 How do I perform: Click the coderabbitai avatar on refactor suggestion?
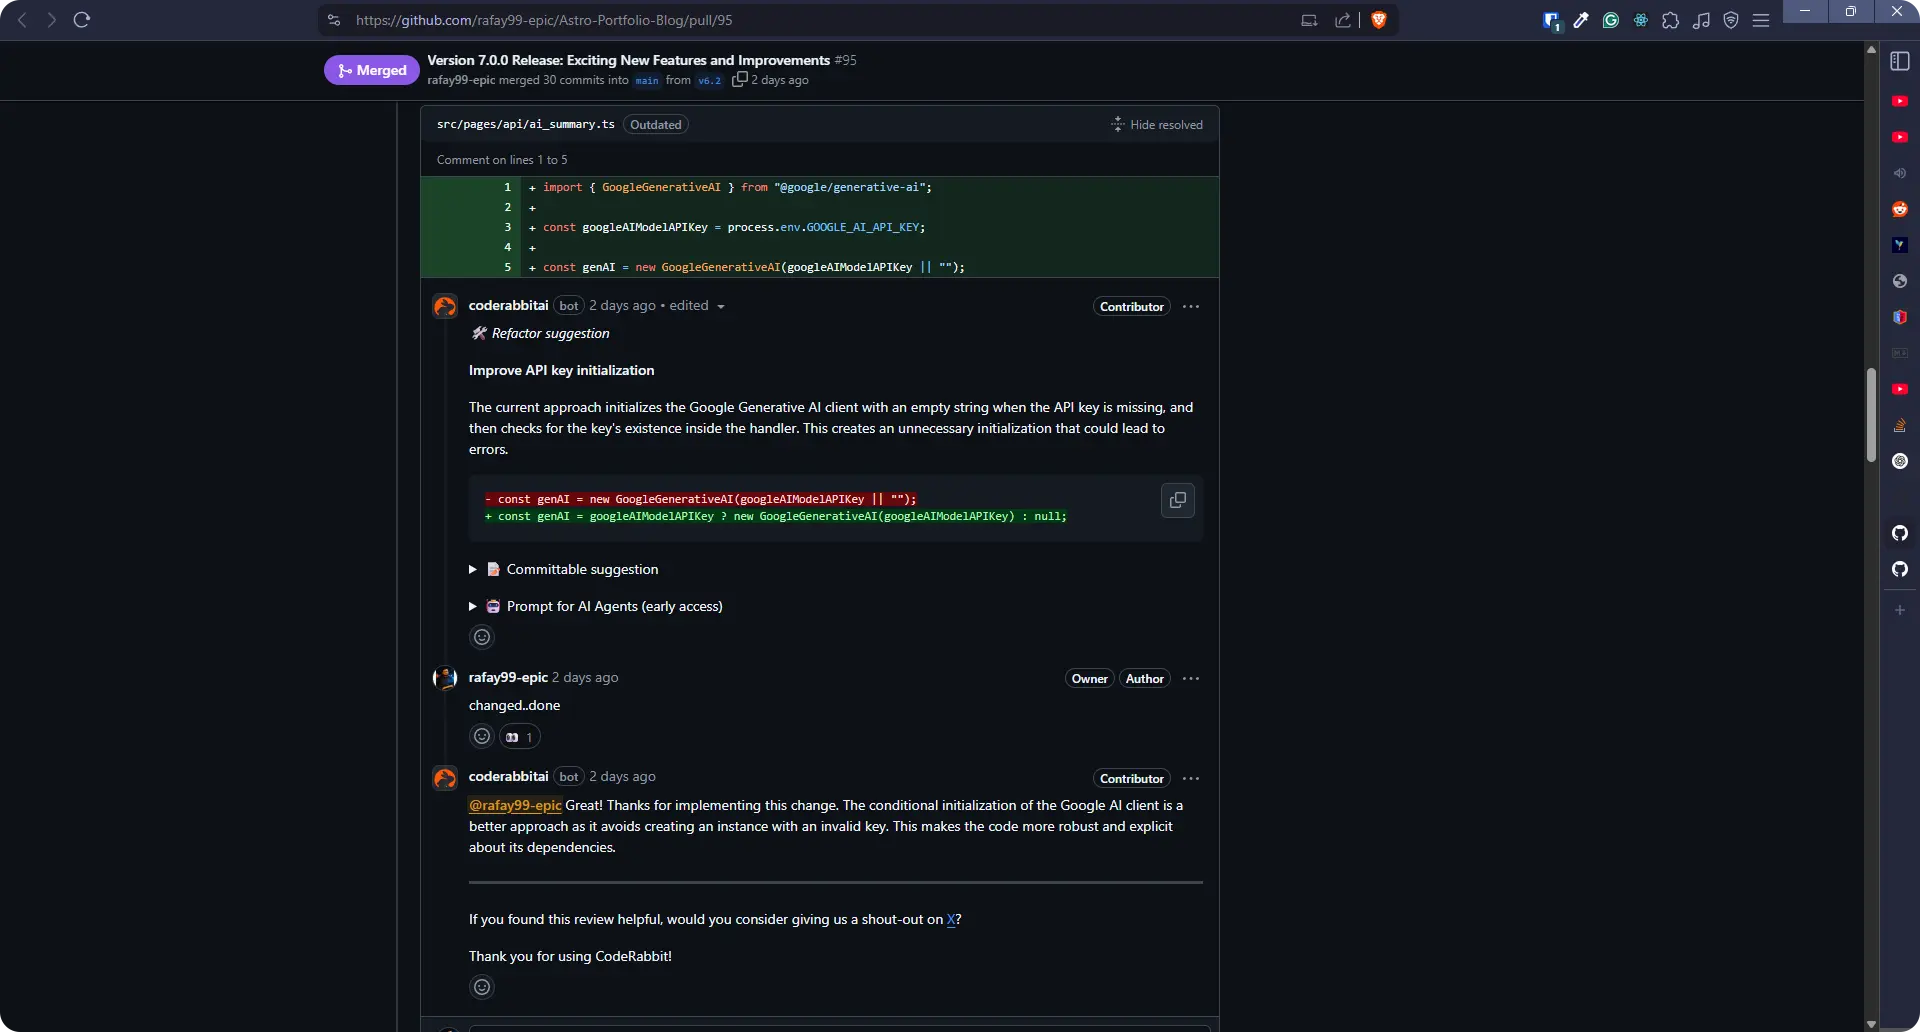click(x=445, y=306)
